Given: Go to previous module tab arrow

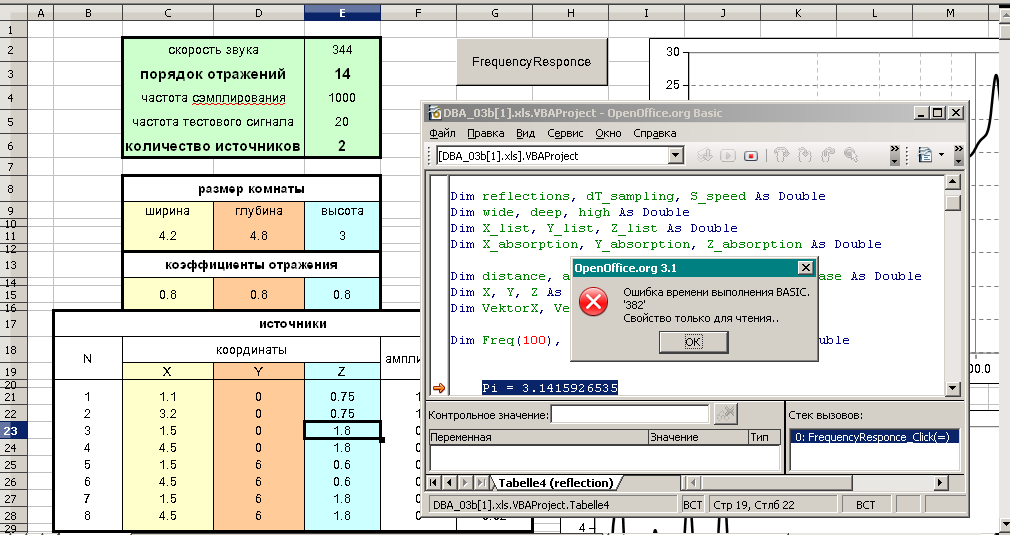Looking at the screenshot, I should [x=450, y=482].
